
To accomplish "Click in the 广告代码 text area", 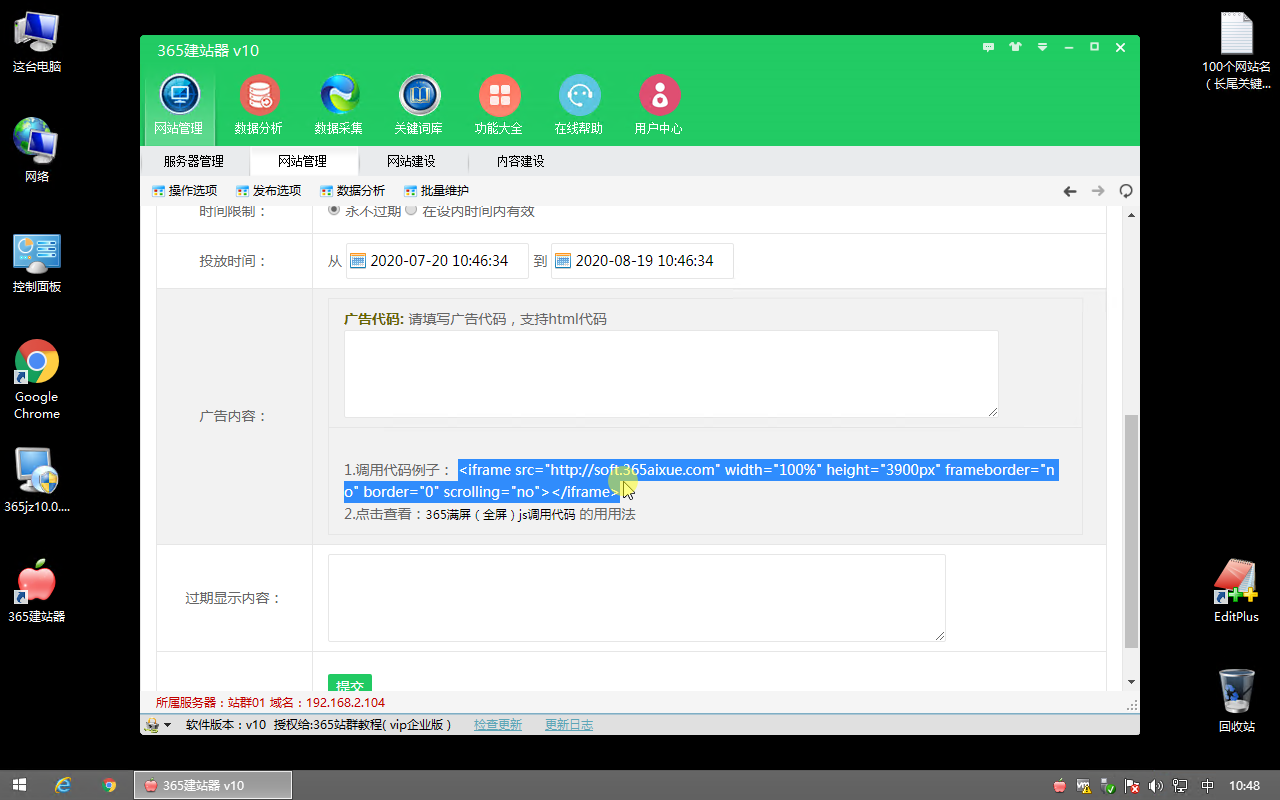I will (671, 374).
